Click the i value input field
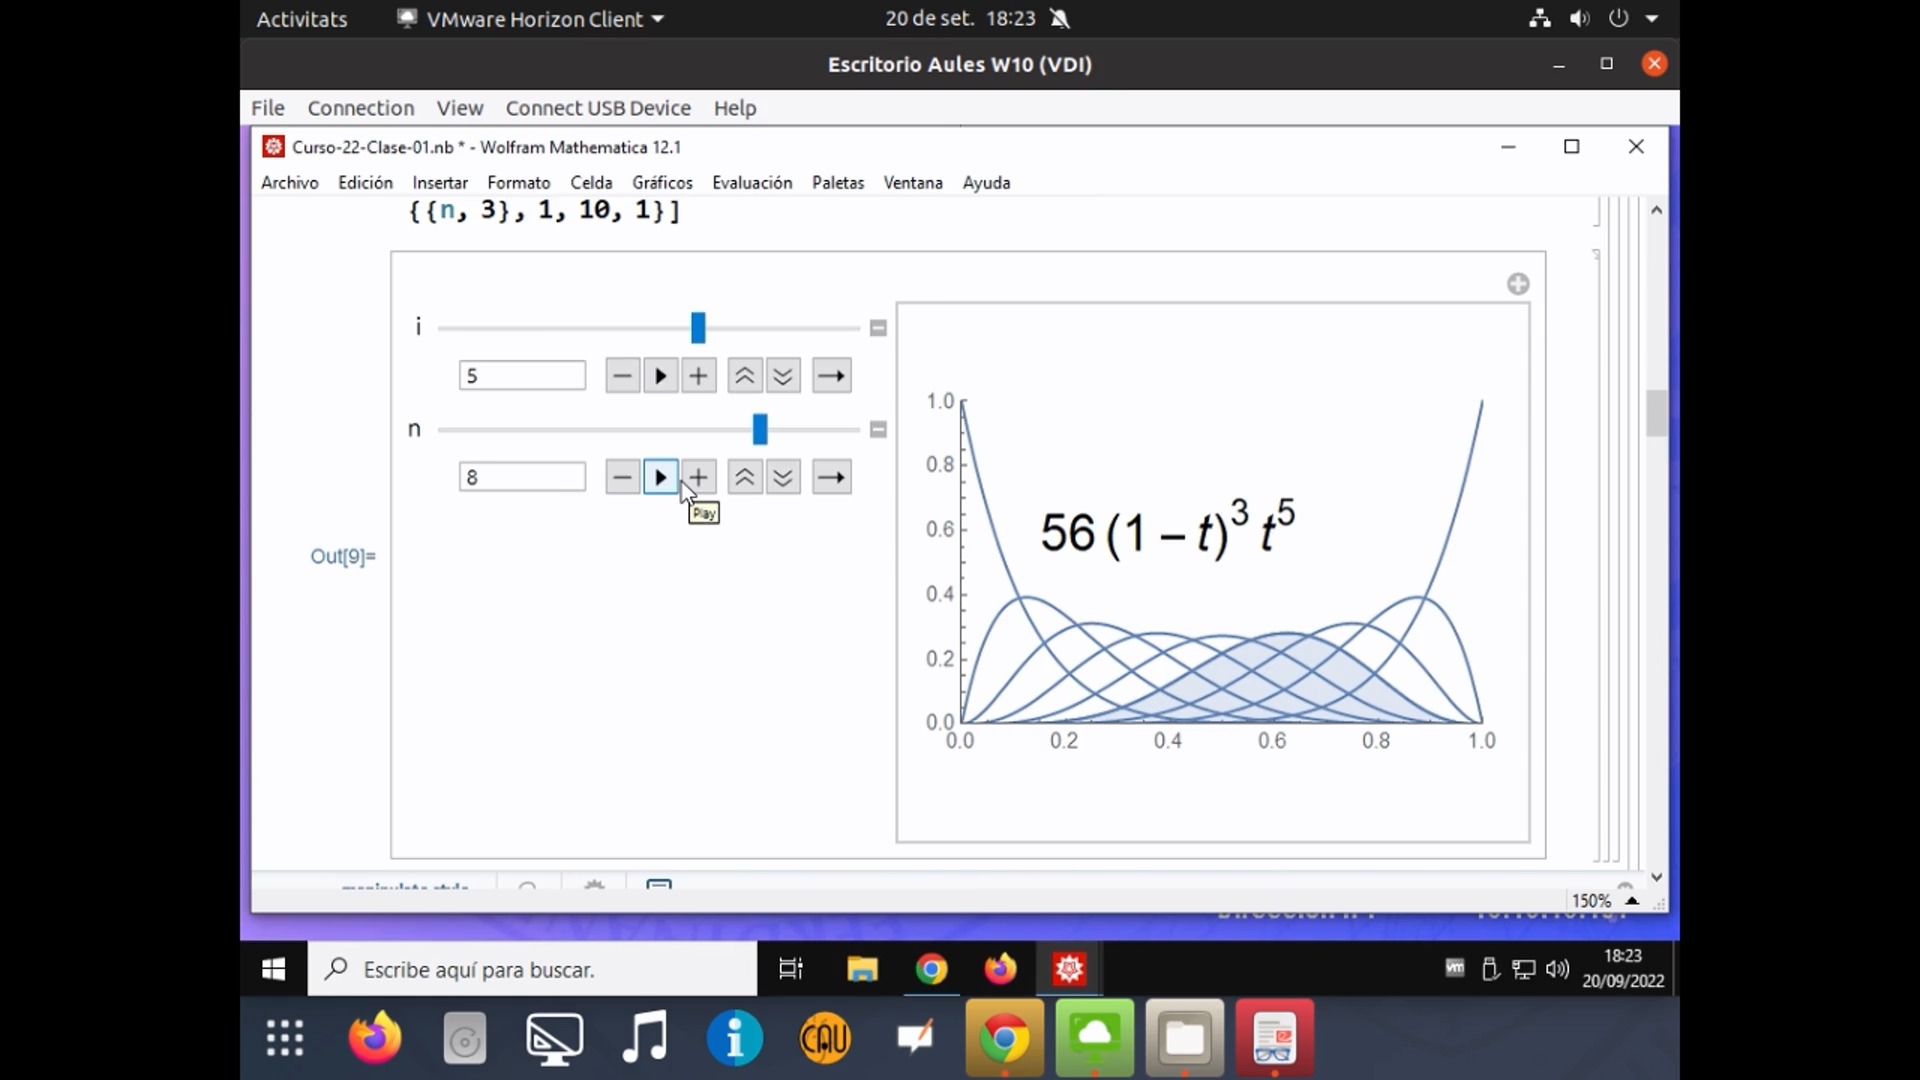Viewport: 1920px width, 1080px height. [x=521, y=376]
